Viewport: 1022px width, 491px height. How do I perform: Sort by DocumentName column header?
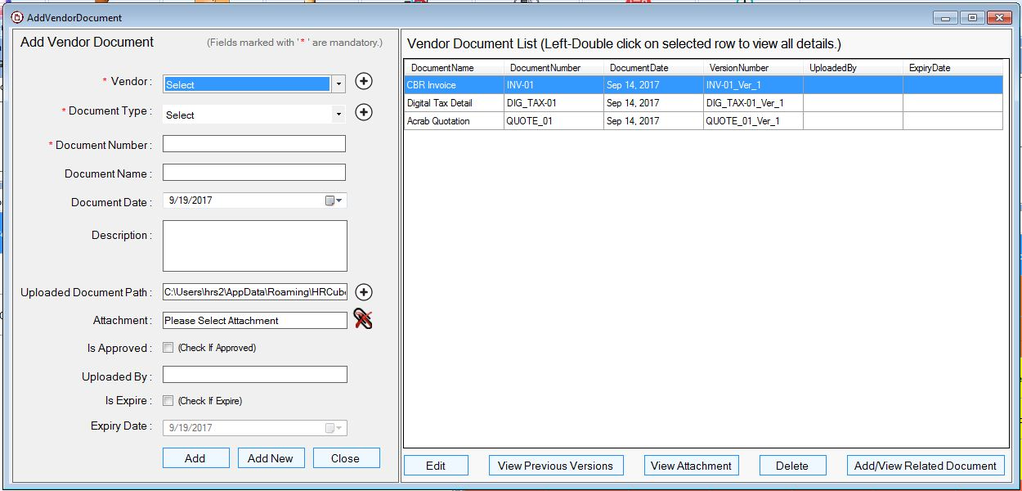(454, 68)
